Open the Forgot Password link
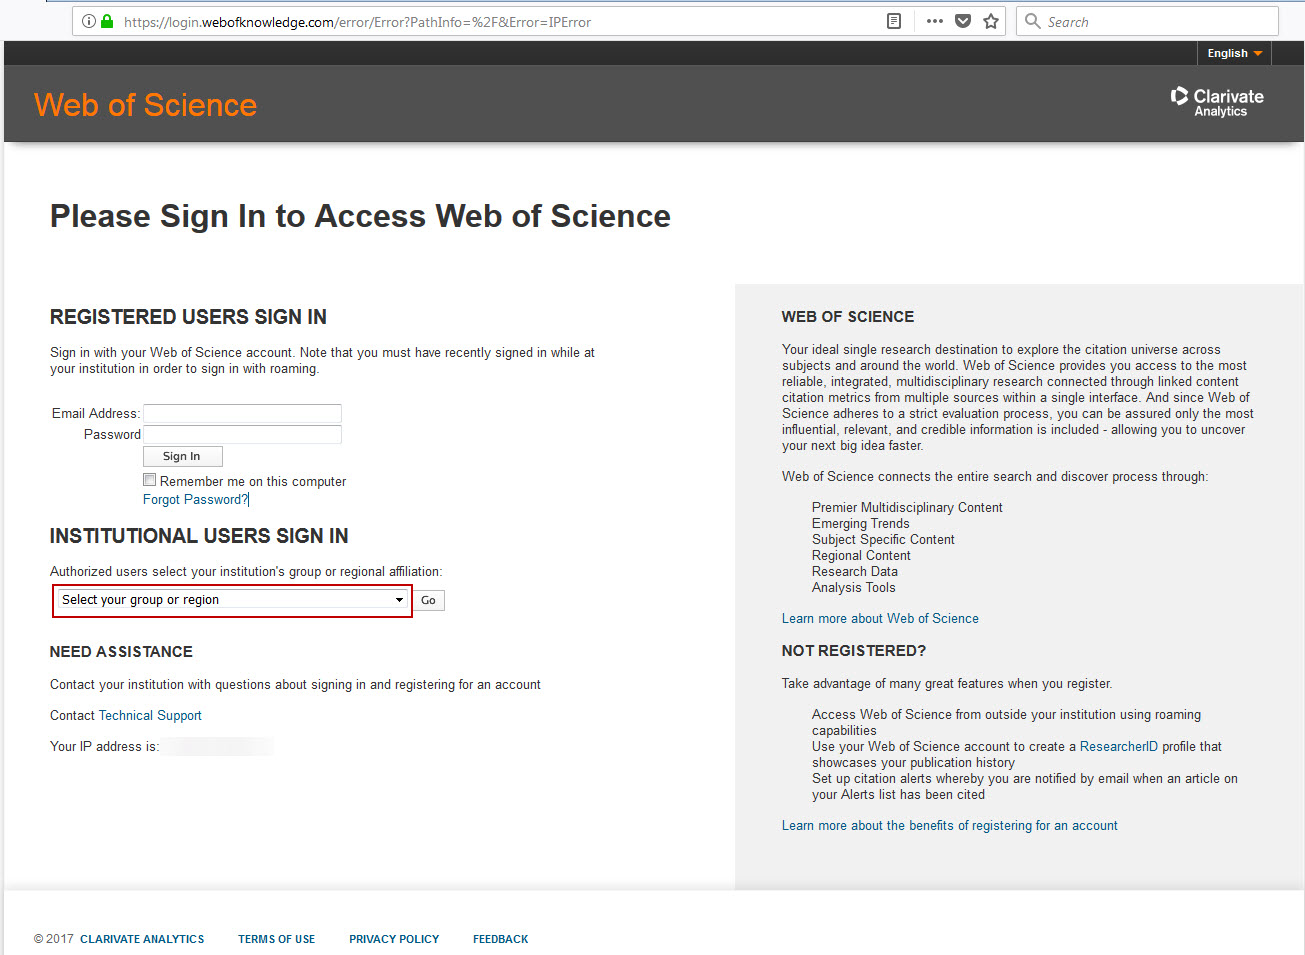The height and width of the screenshot is (955, 1305). (x=193, y=499)
